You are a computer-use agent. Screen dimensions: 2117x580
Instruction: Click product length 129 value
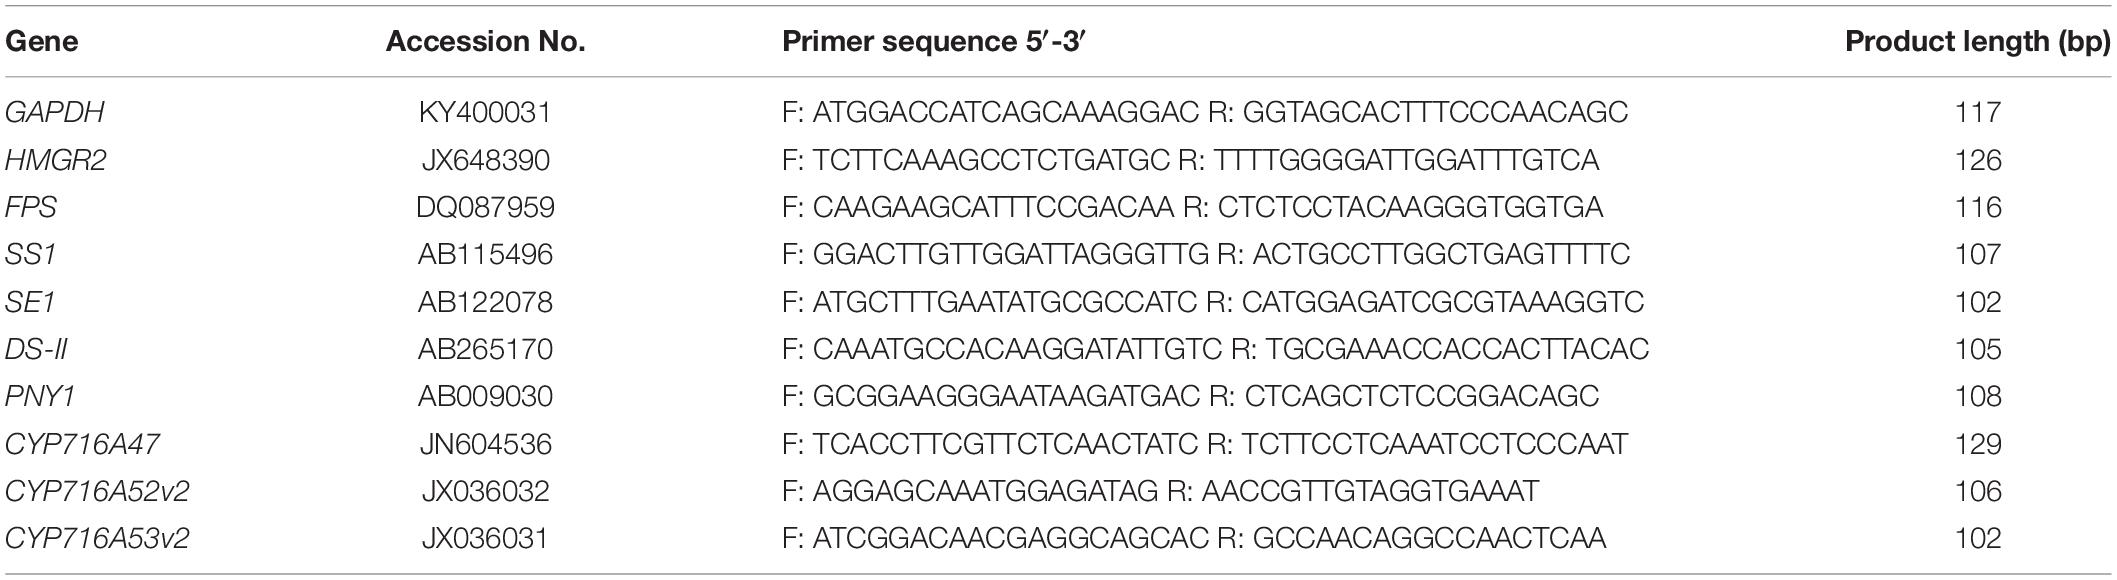click(1977, 444)
